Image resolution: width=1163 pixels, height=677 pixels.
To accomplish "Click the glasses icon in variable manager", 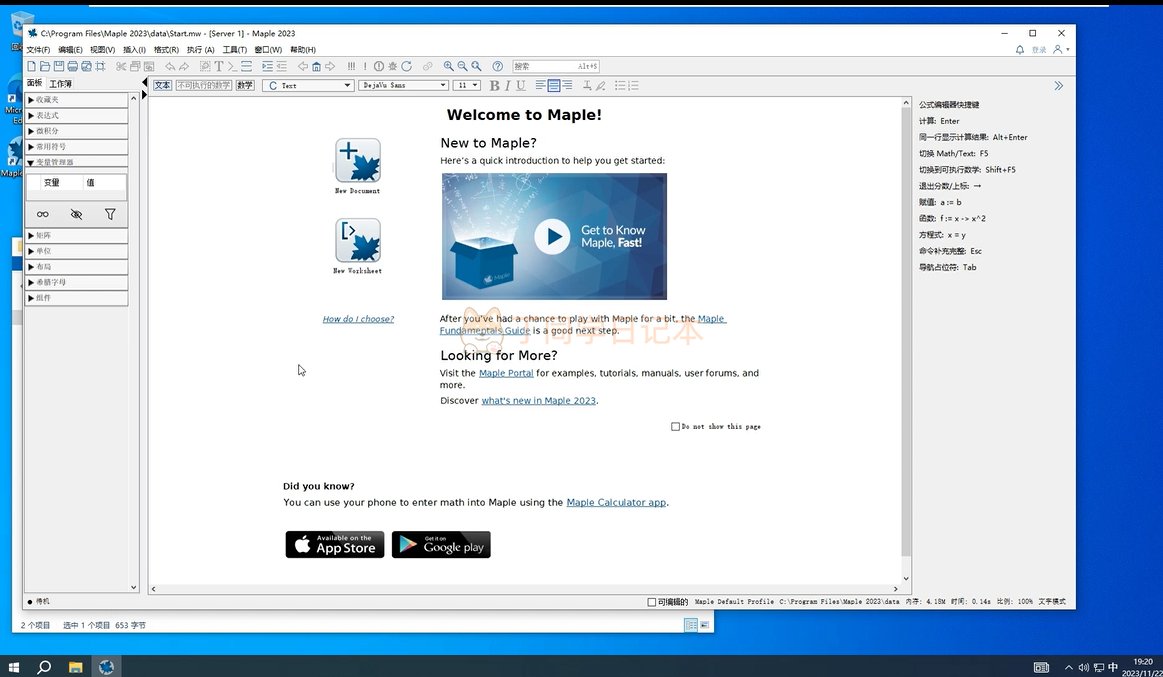I will (43, 214).
